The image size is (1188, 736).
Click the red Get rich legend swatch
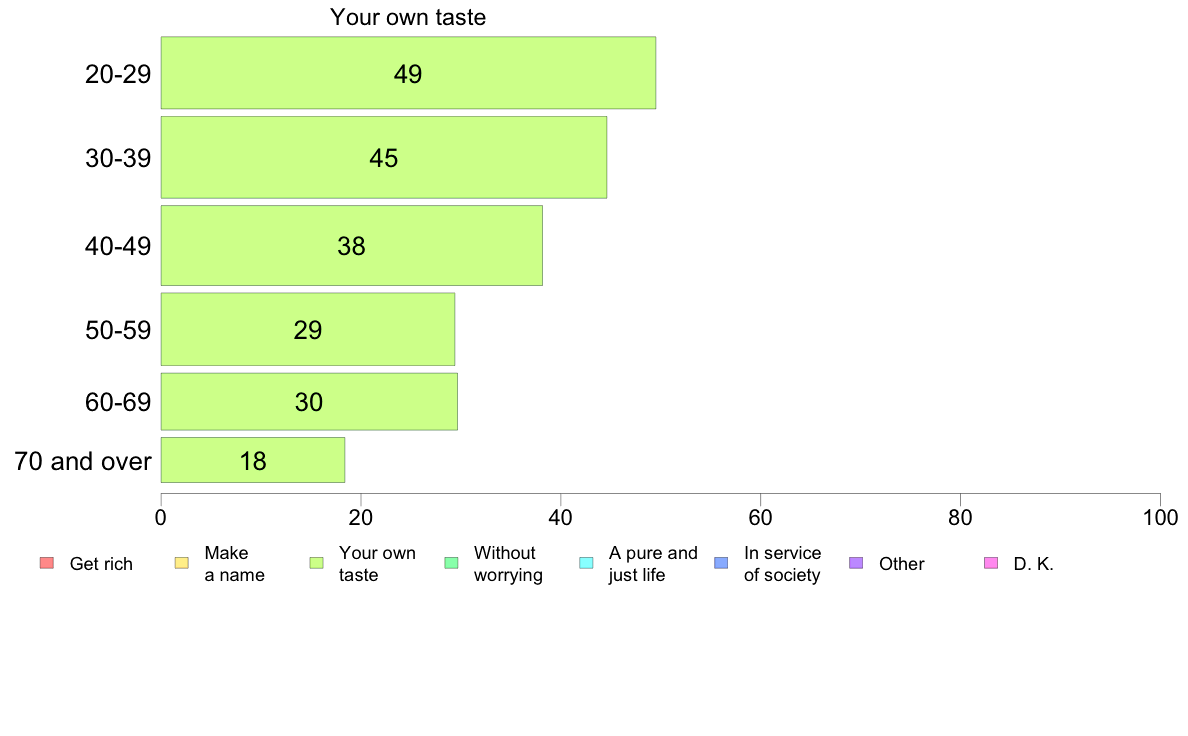(x=47, y=563)
